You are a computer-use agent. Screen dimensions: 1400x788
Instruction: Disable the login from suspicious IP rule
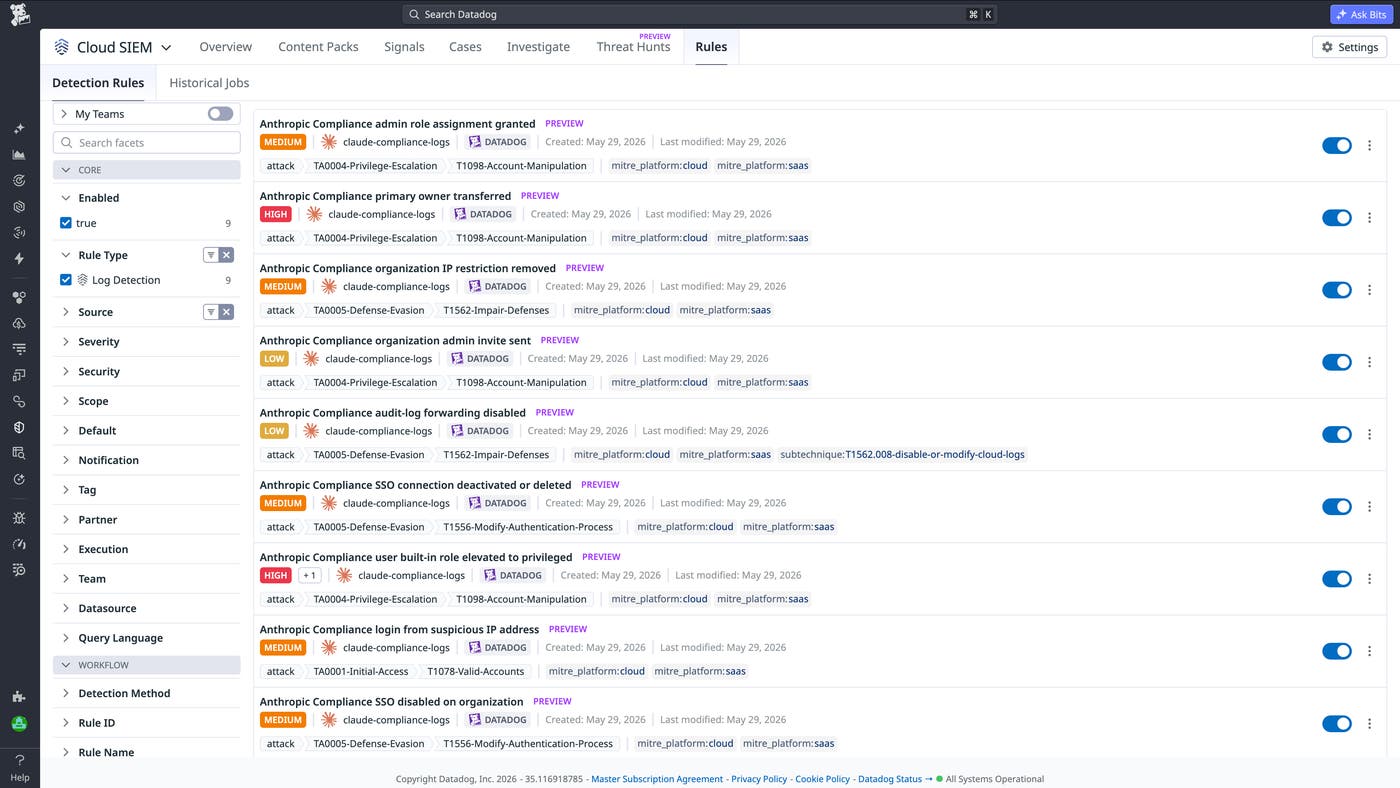tap(1337, 651)
